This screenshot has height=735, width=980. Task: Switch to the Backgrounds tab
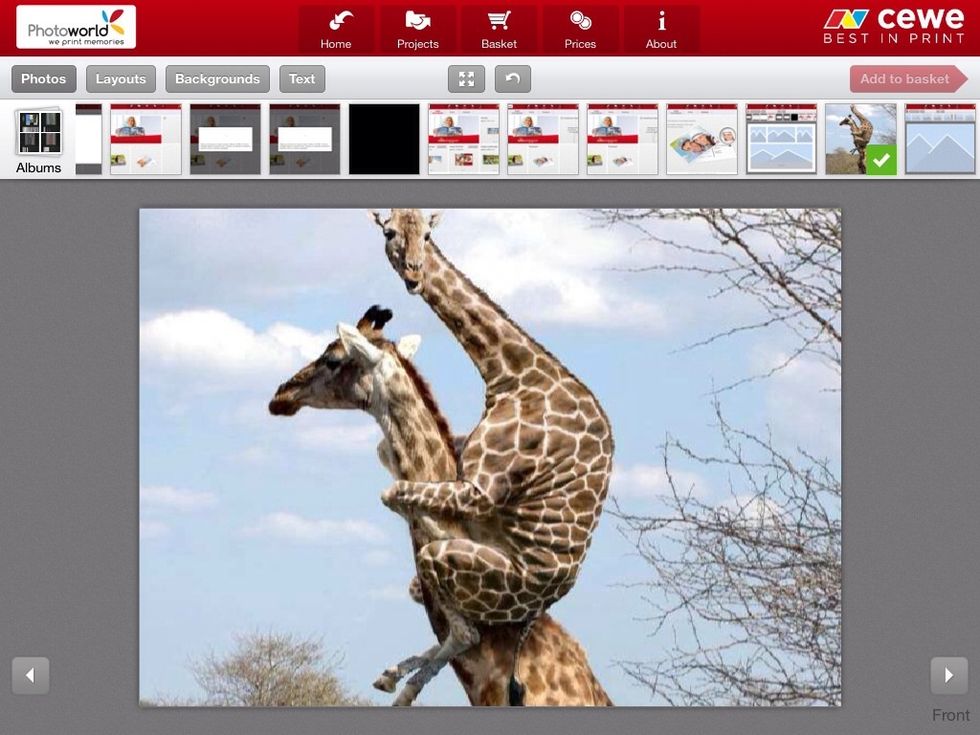[217, 79]
